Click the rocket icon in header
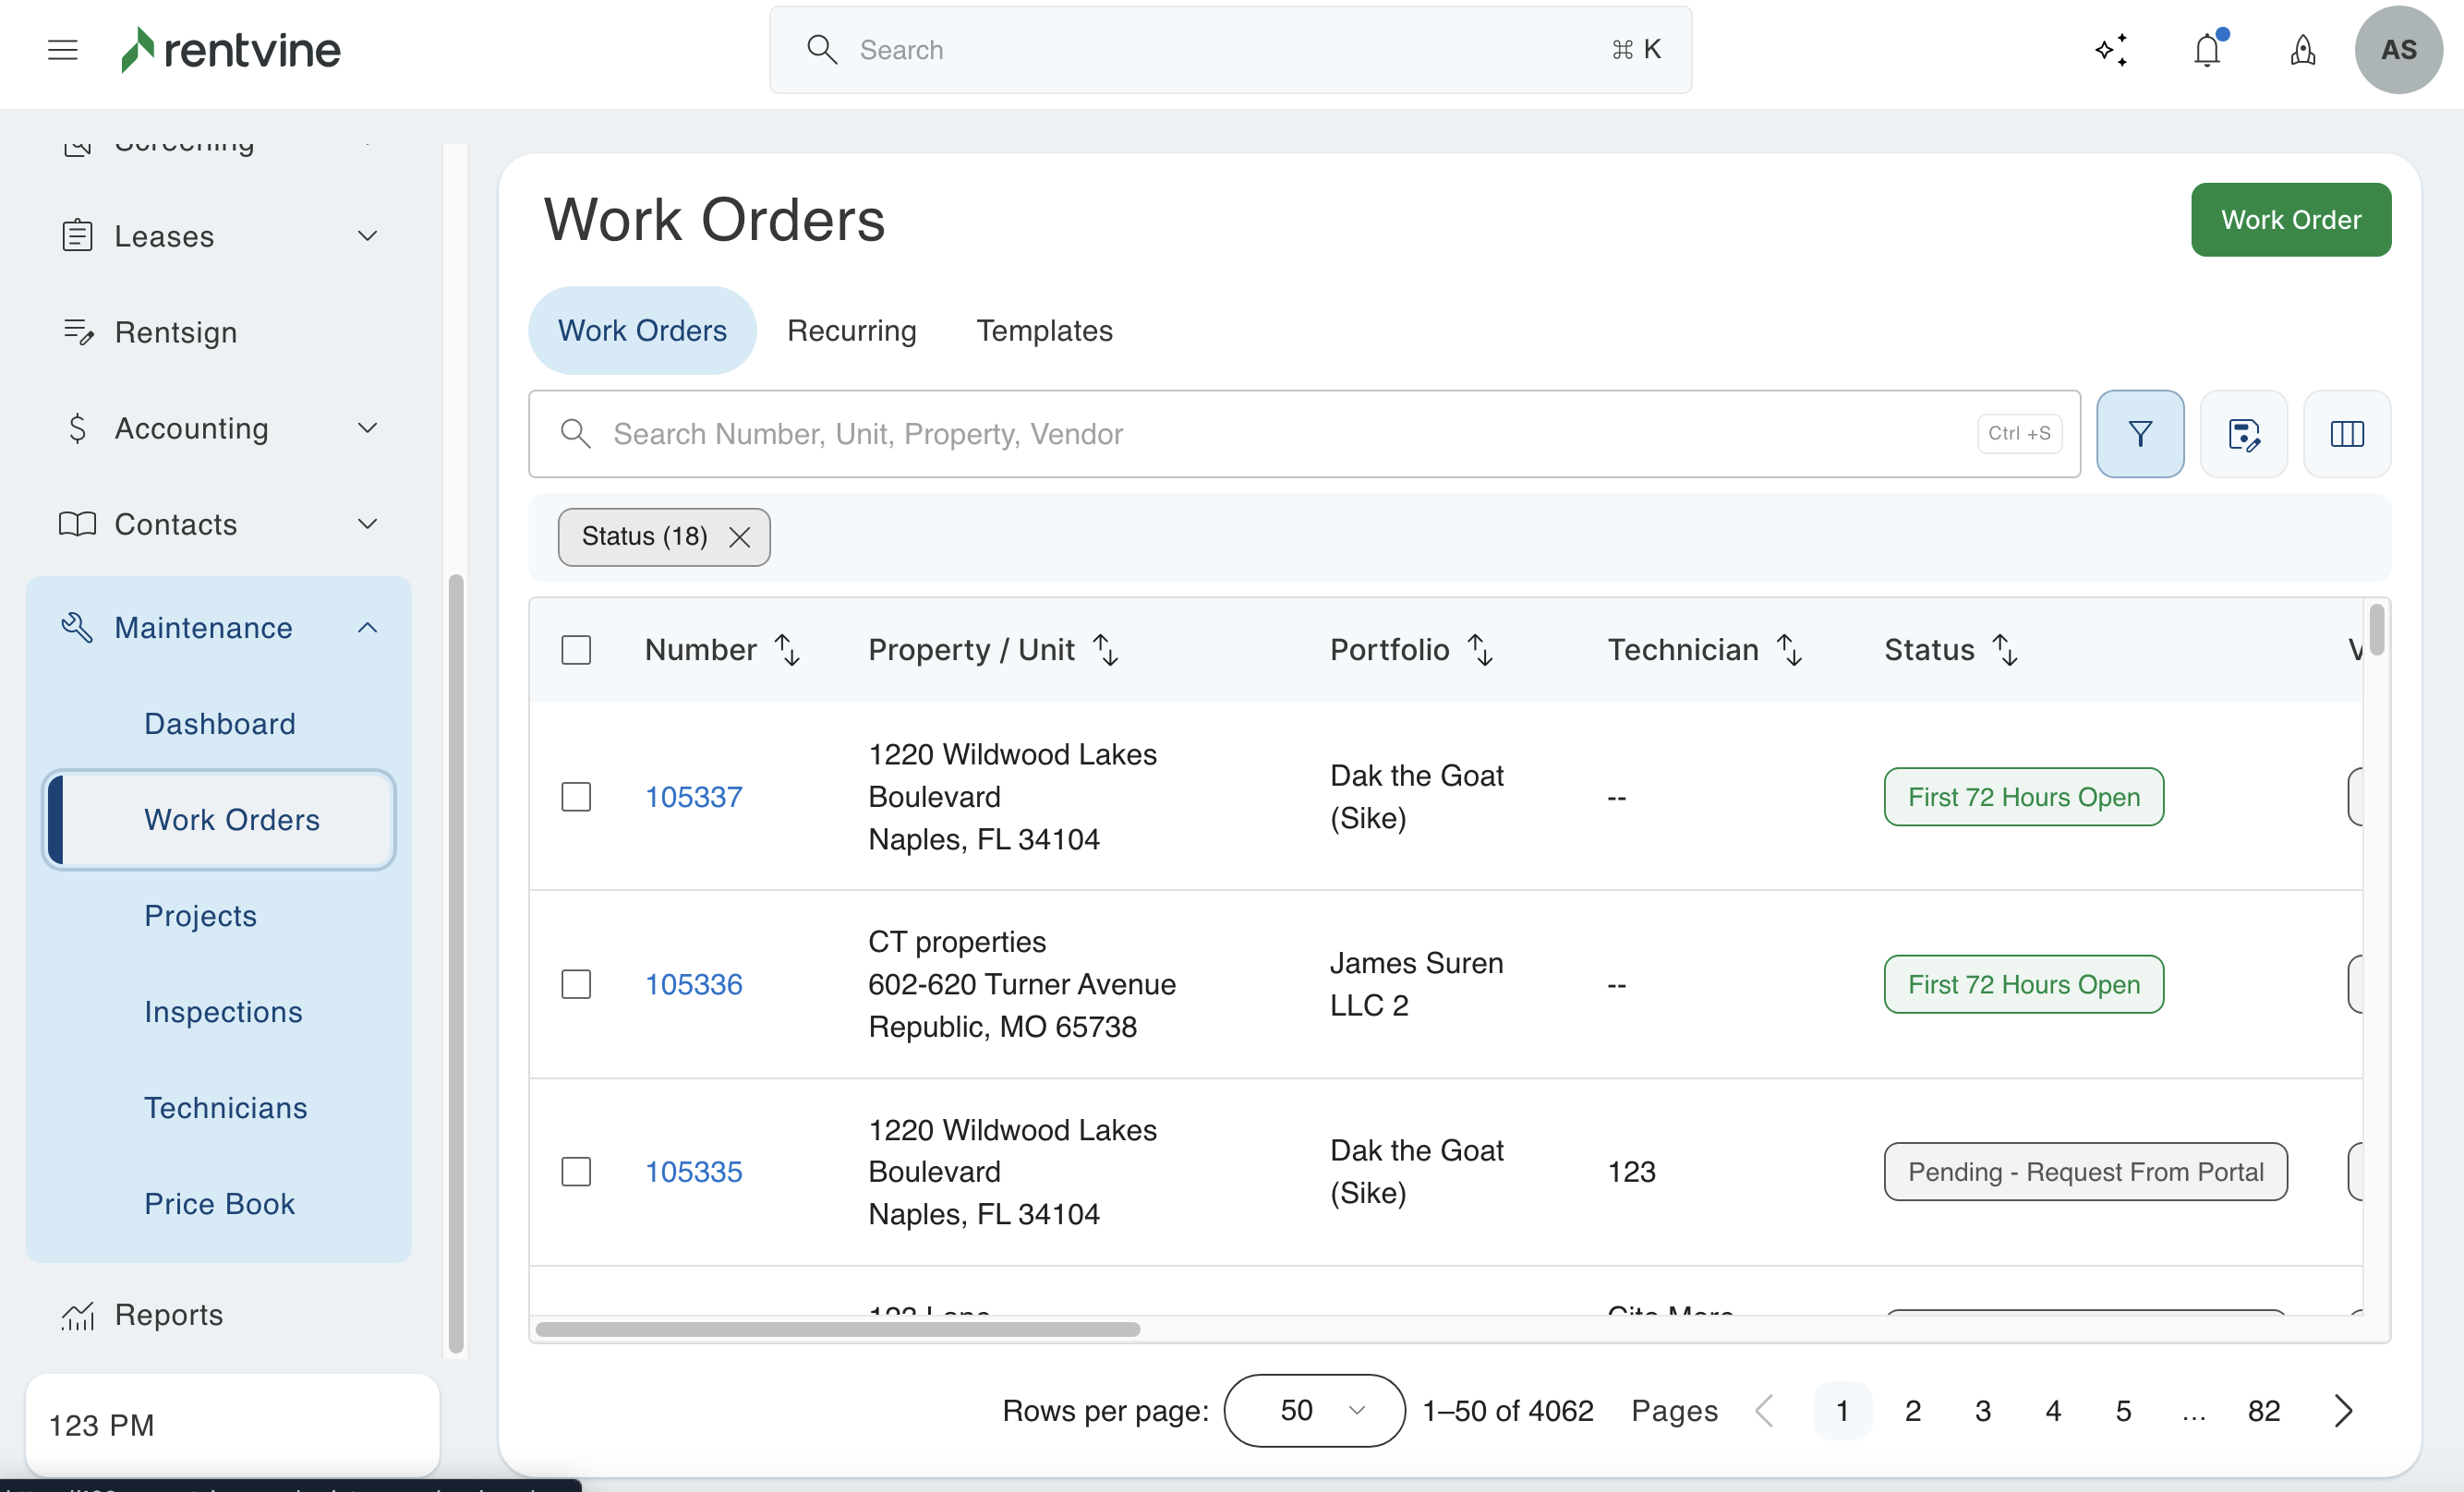The width and height of the screenshot is (2464, 1492). pos(2302,50)
